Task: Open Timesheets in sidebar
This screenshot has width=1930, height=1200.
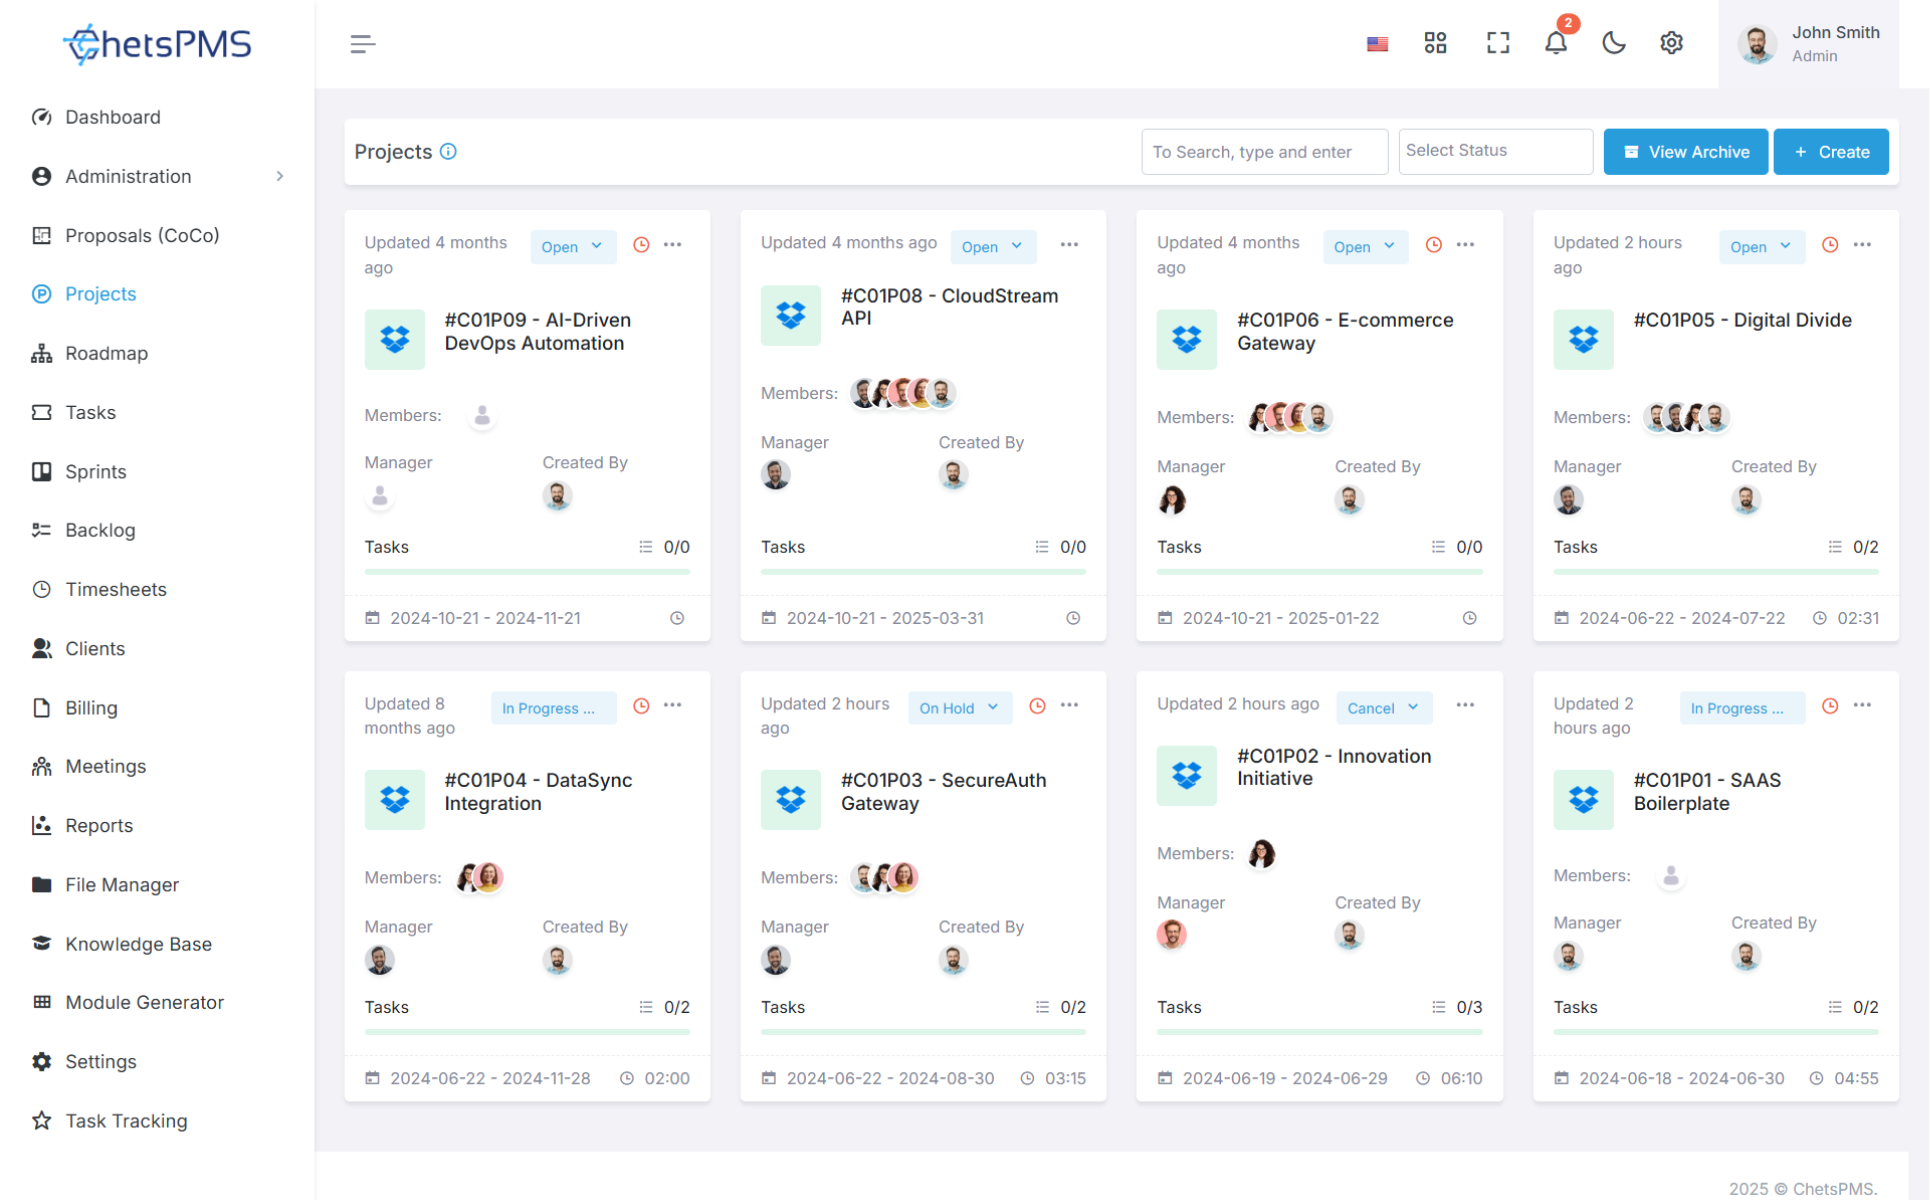Action: pyautogui.click(x=115, y=589)
